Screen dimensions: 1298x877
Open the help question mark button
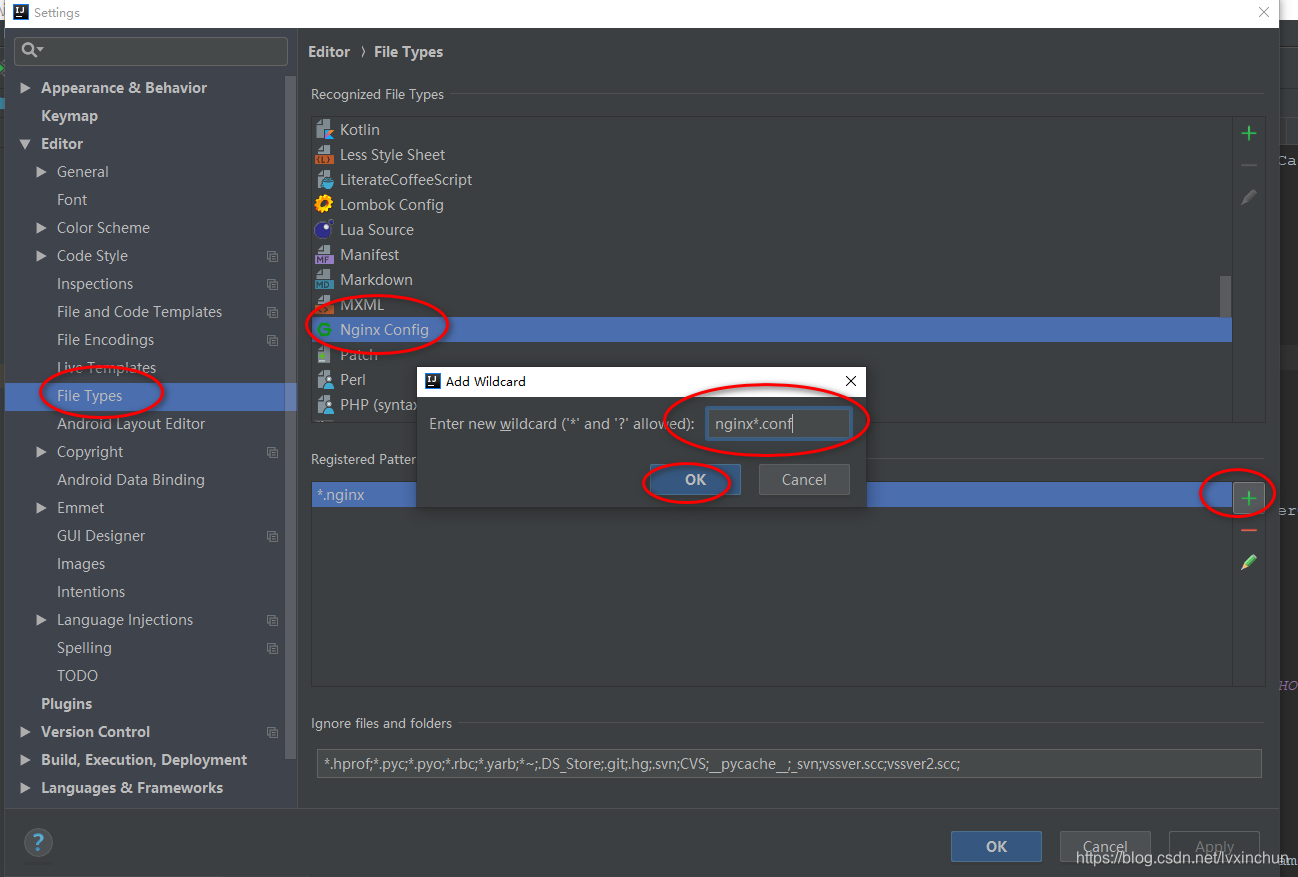[38, 841]
